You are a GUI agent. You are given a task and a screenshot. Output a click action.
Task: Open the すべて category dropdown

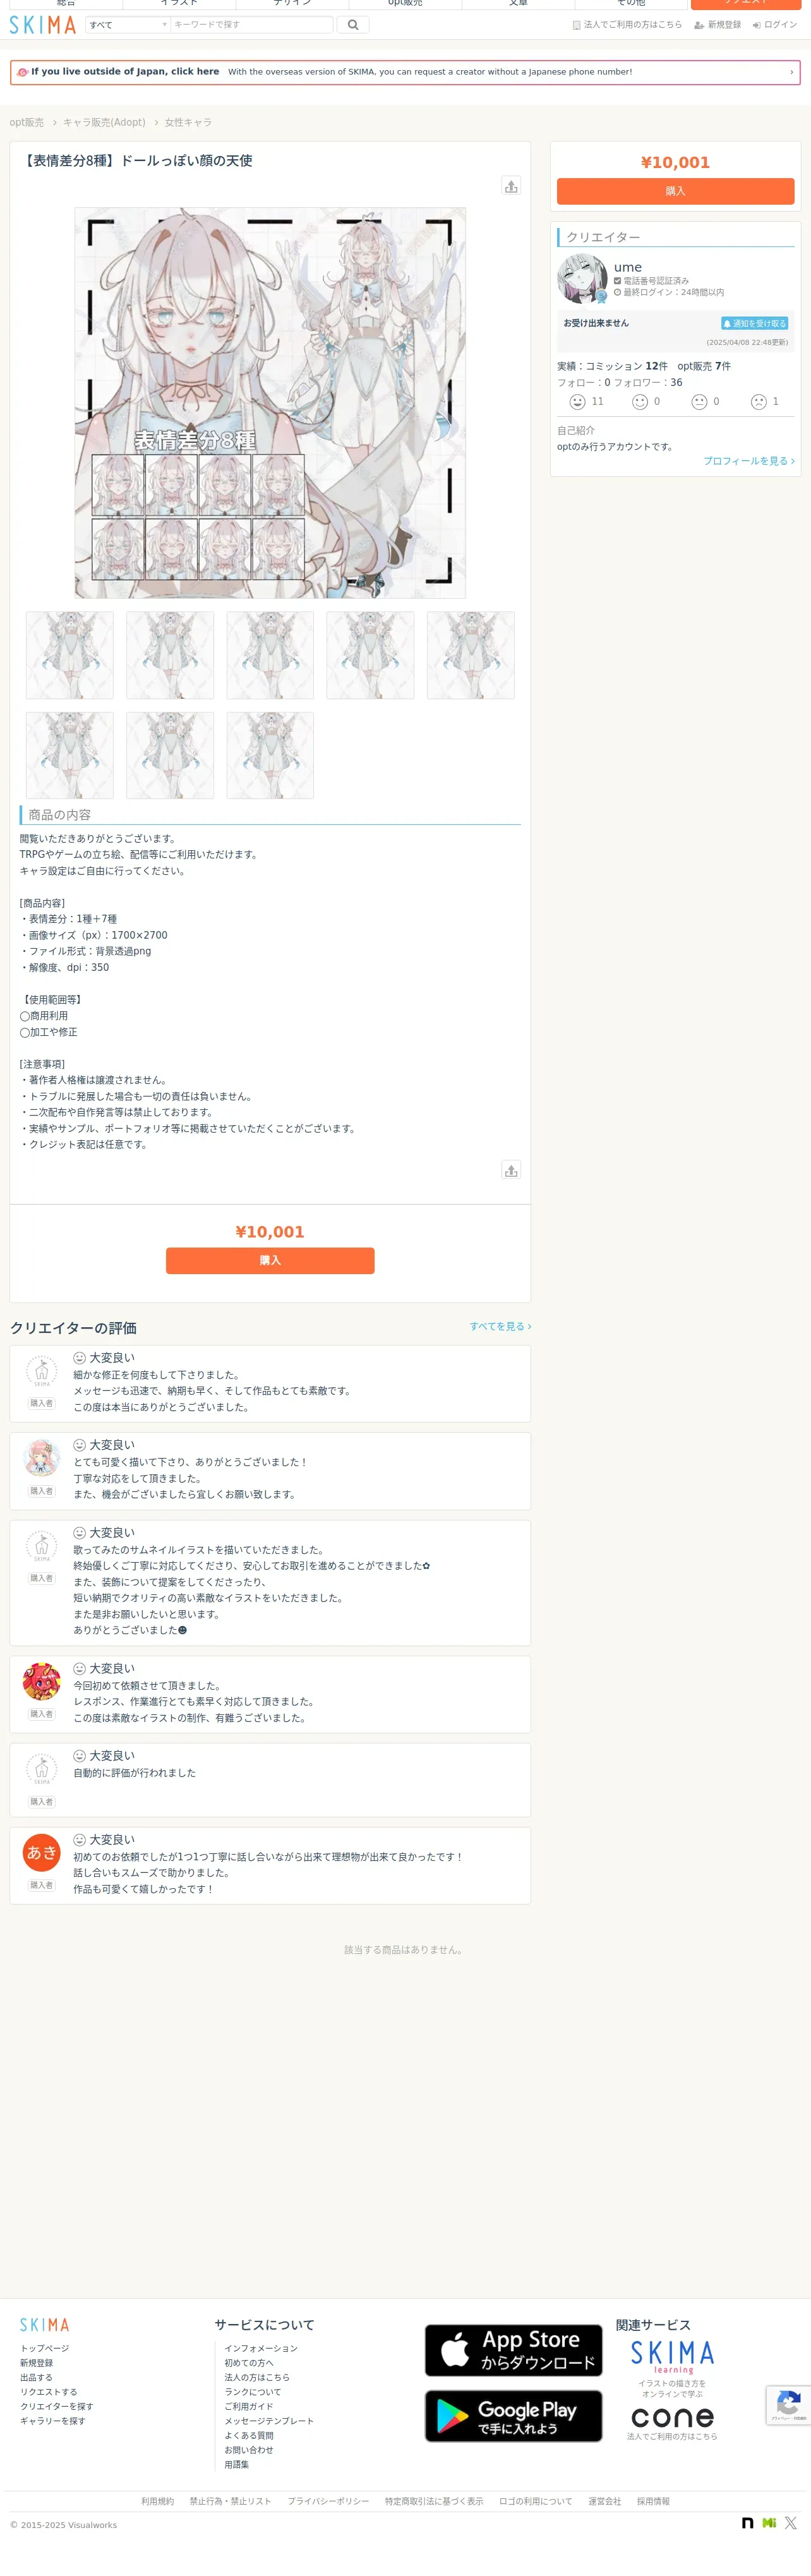[128, 25]
